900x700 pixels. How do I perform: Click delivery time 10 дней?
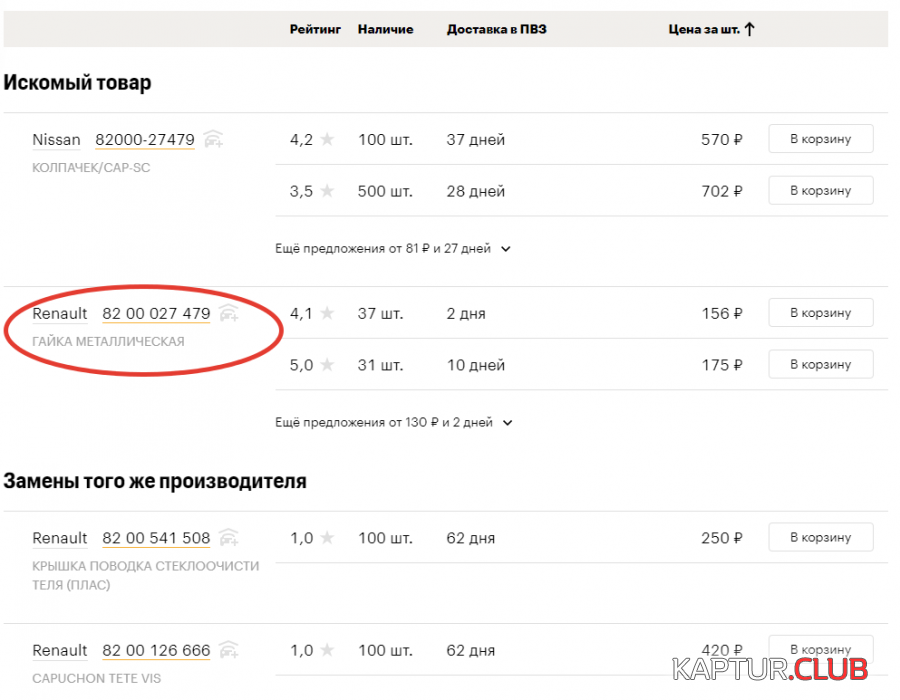(x=476, y=365)
